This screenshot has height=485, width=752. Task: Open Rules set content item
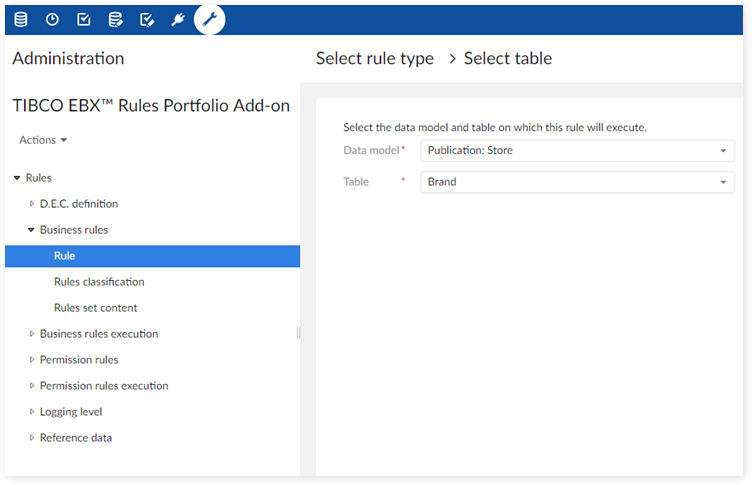[x=95, y=308]
